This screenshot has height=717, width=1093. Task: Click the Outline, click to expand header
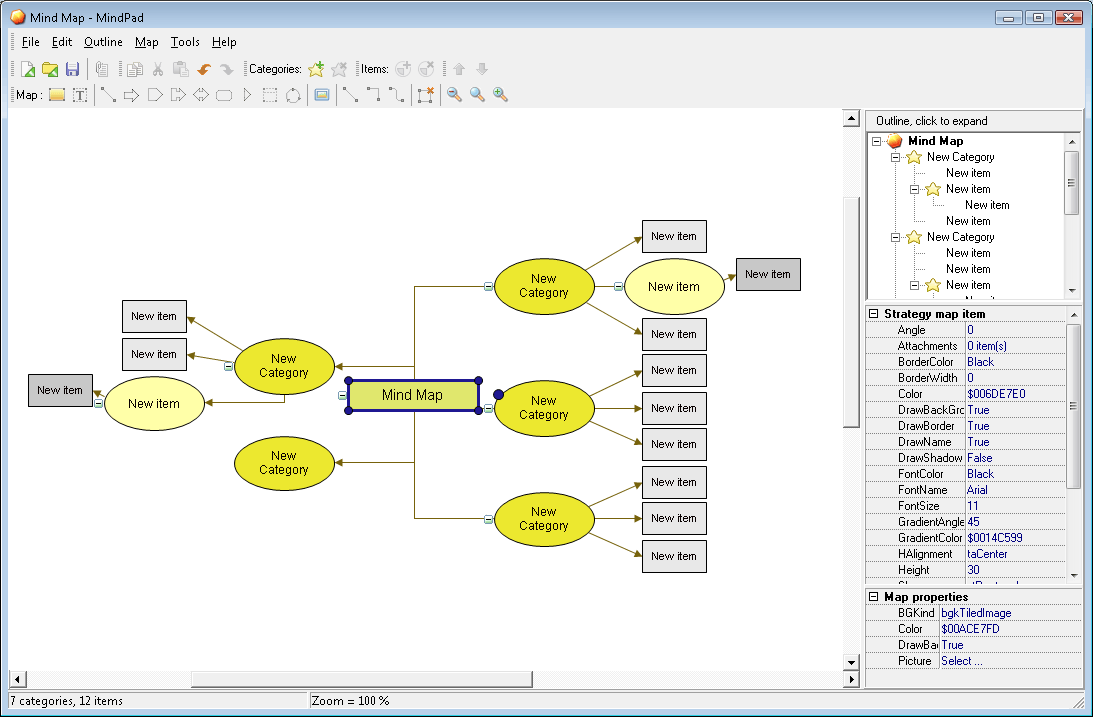931,121
